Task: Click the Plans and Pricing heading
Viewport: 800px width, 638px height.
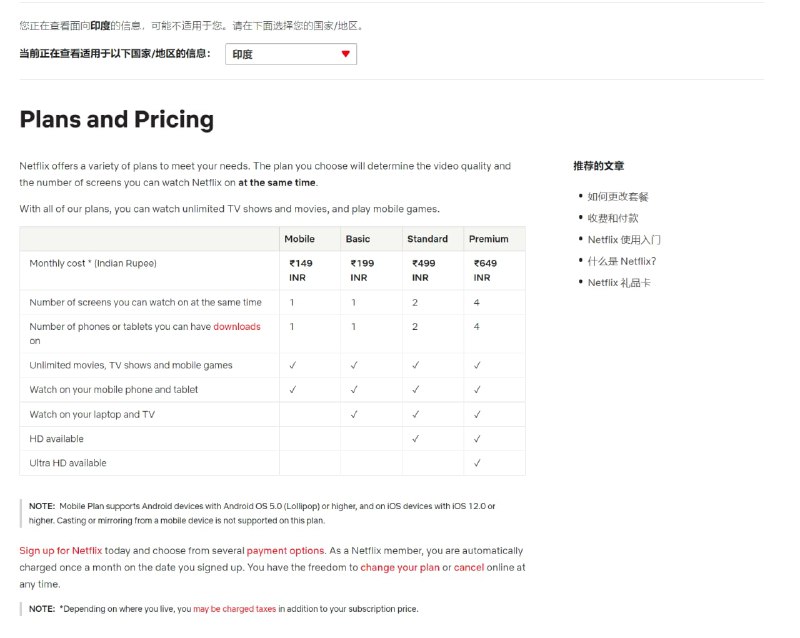Action: (x=116, y=120)
